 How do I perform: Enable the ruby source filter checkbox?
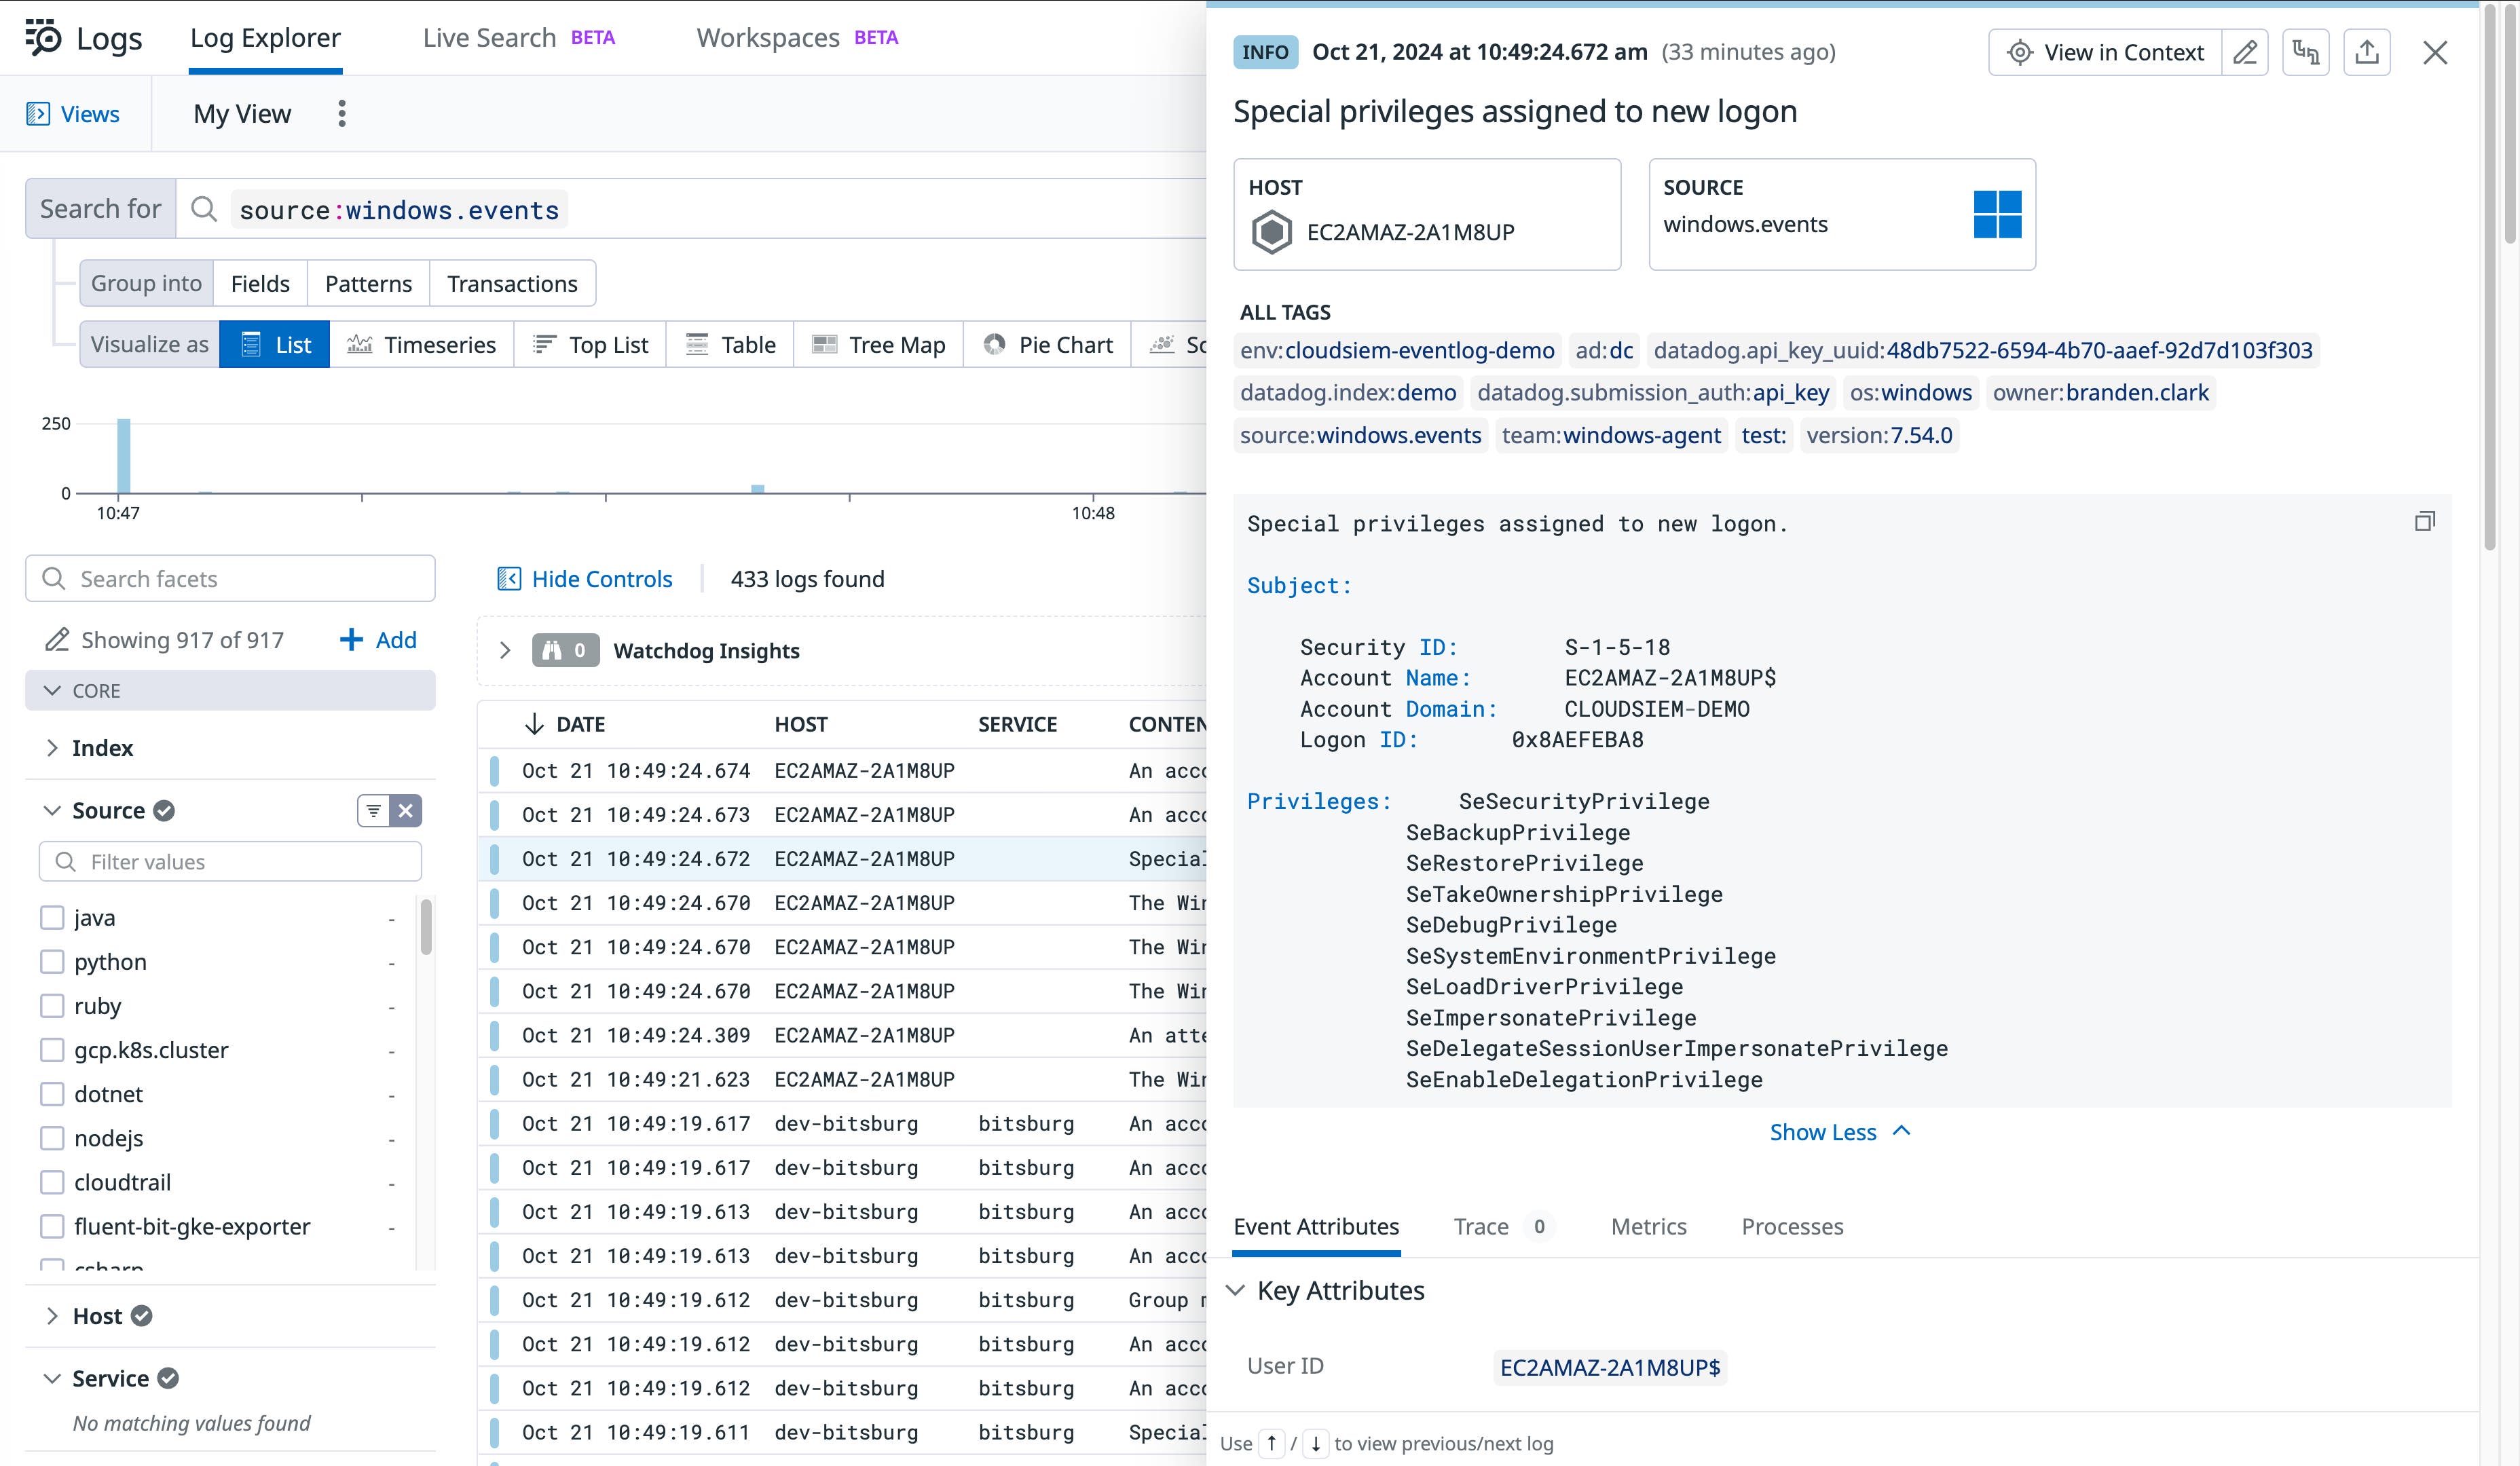click(51, 1006)
